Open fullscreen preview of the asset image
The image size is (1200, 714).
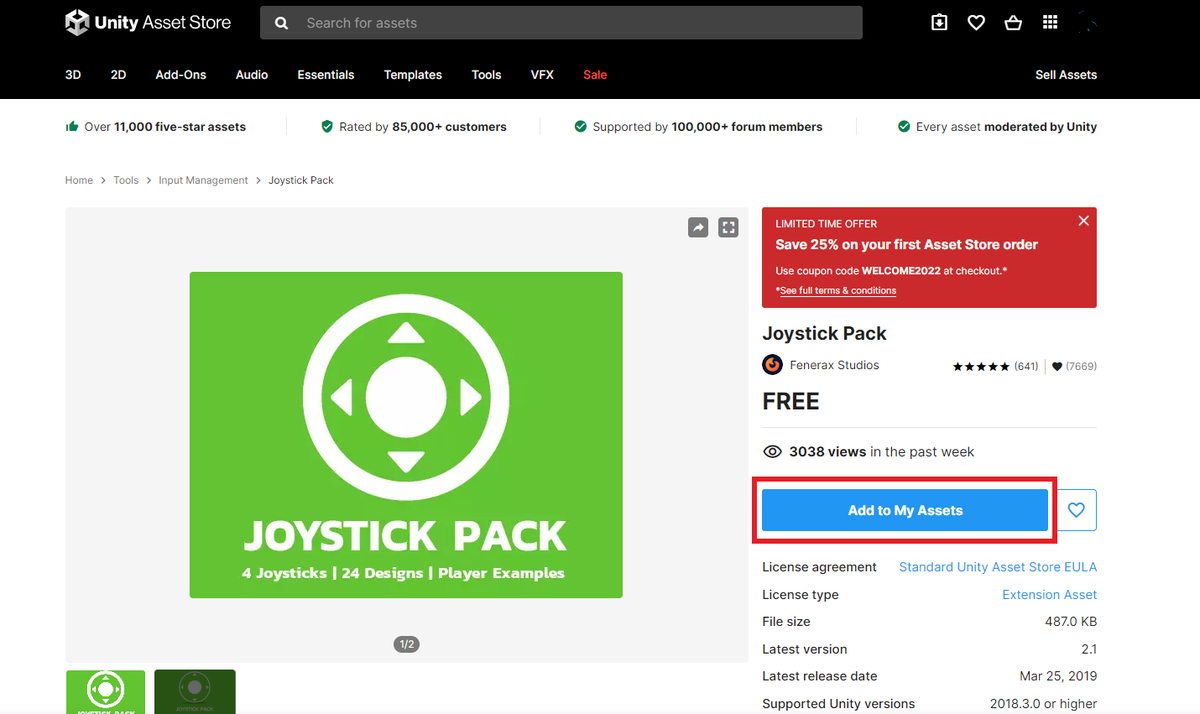point(728,227)
